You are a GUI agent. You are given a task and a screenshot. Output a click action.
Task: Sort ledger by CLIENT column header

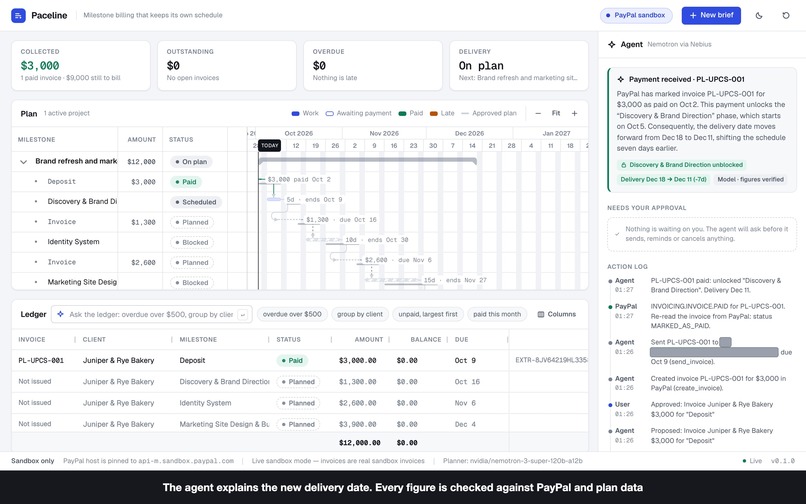pyautogui.click(x=94, y=339)
